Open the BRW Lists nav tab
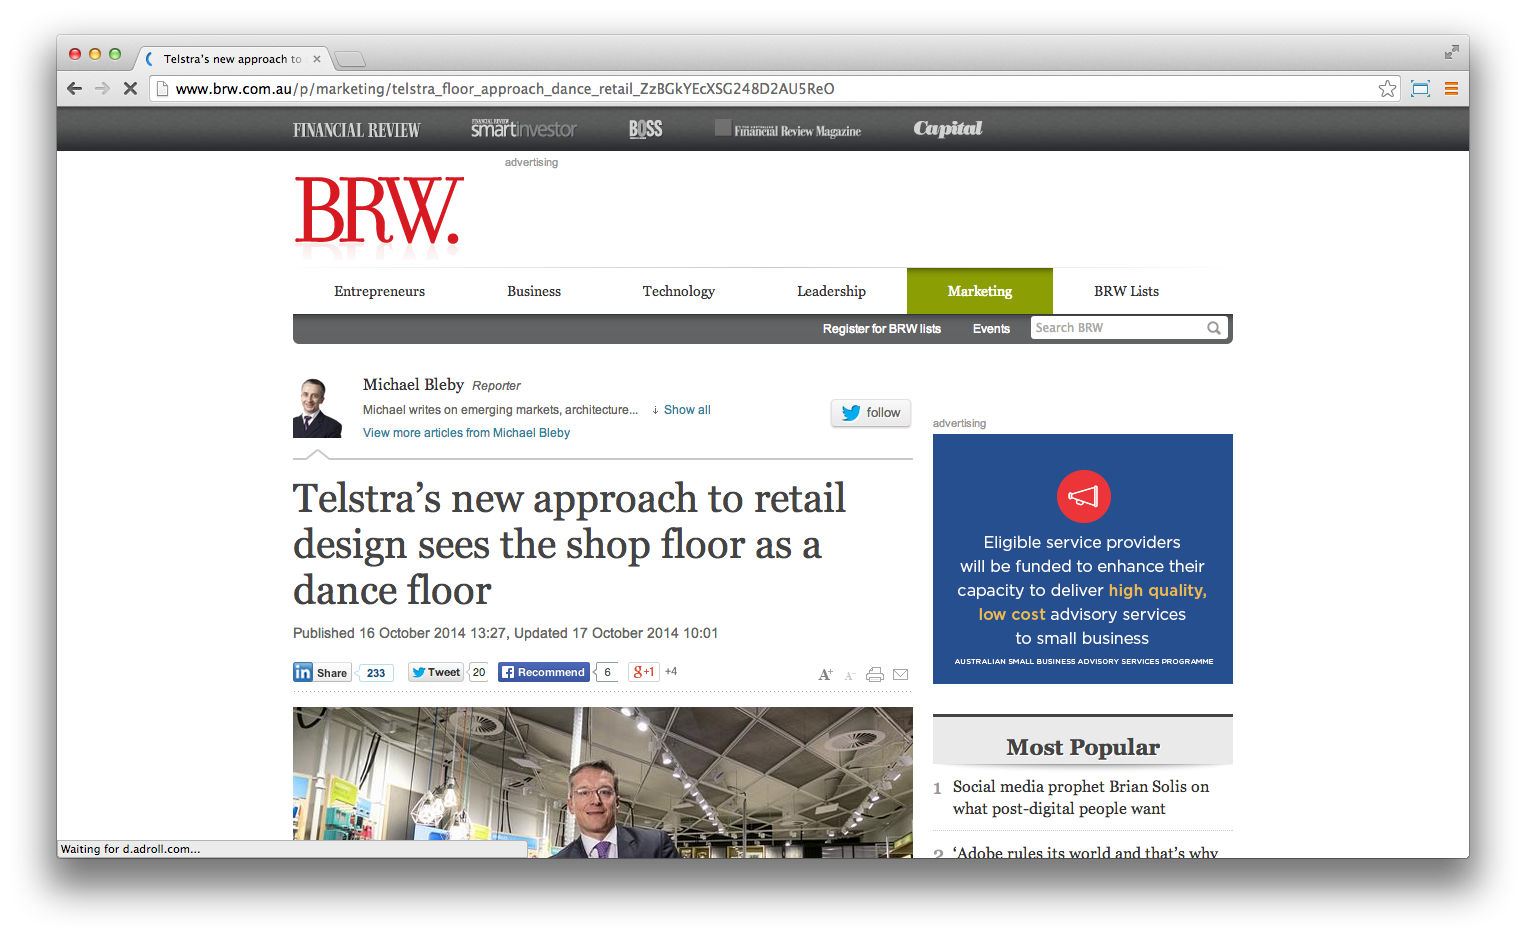The width and height of the screenshot is (1526, 937). point(1126,291)
